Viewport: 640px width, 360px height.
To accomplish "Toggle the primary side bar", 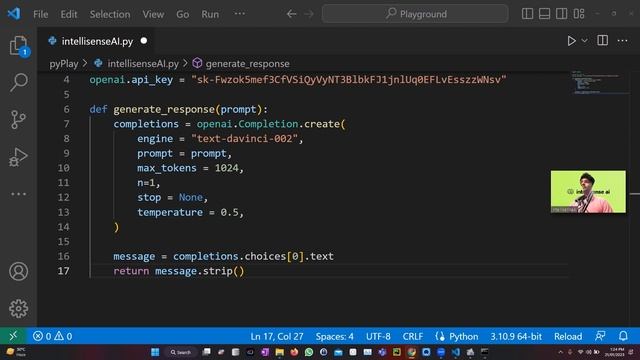I will tap(527, 14).
